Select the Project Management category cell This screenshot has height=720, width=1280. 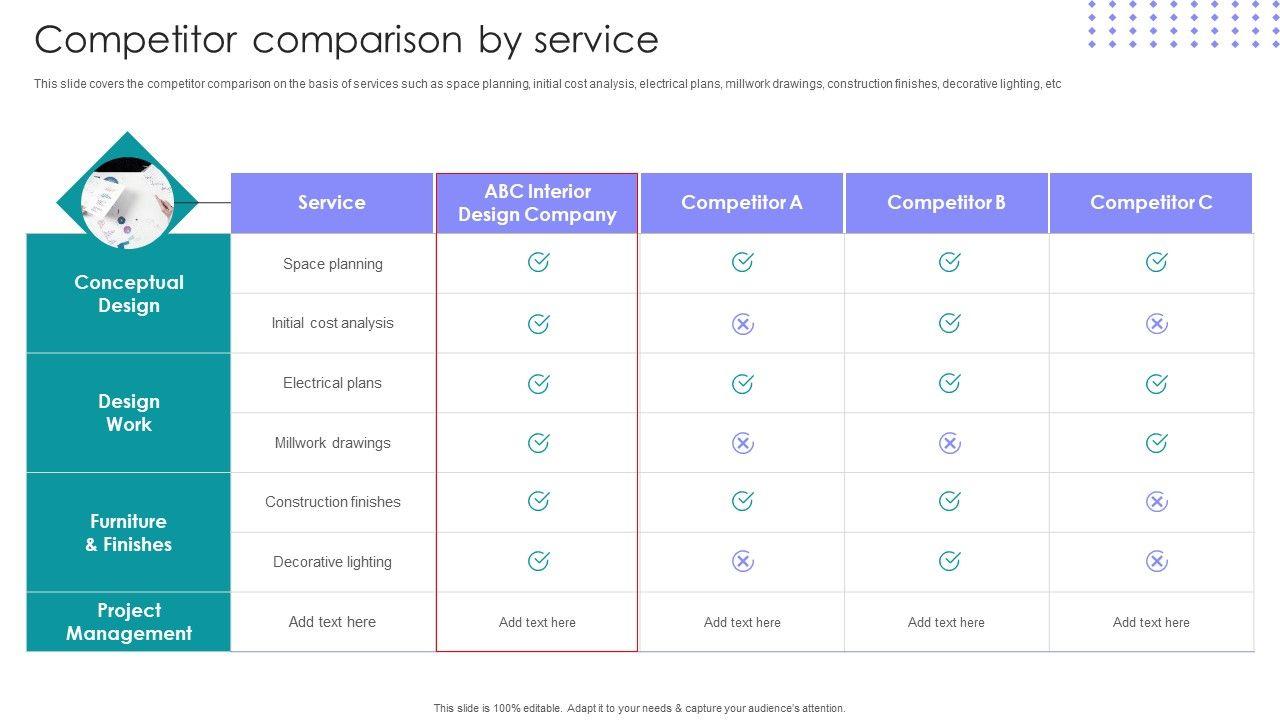click(129, 622)
